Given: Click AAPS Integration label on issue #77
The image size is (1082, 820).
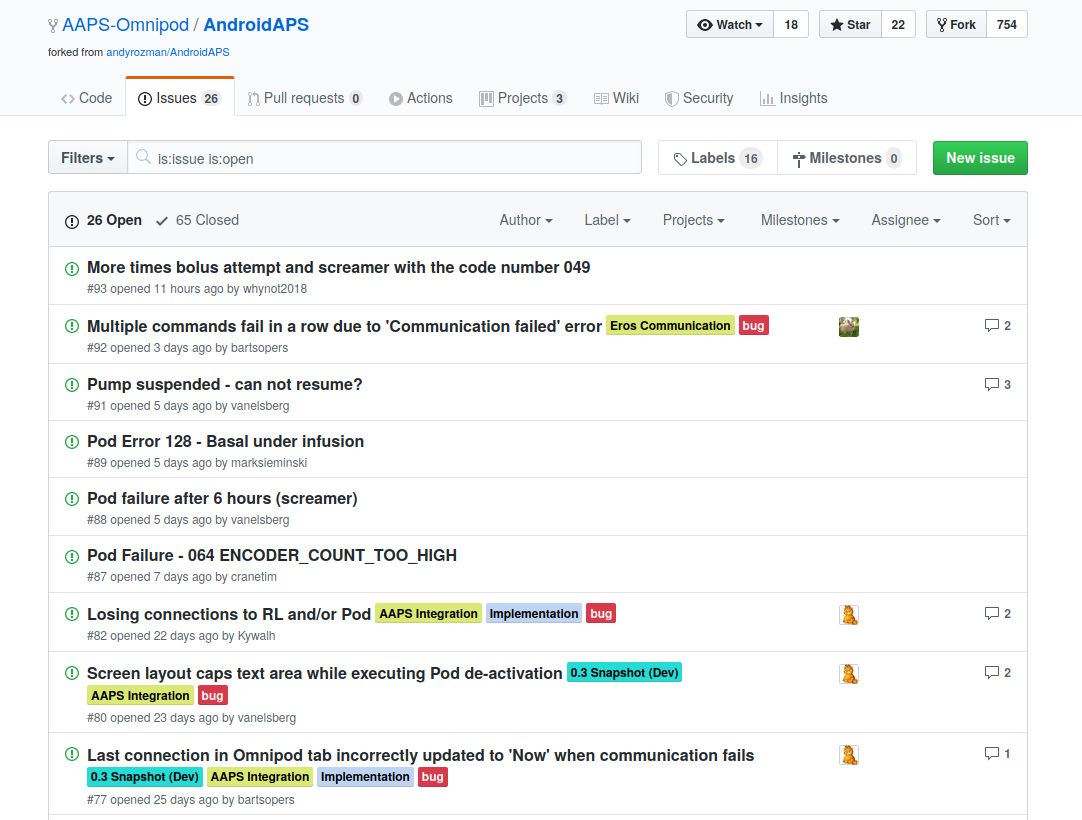Looking at the screenshot, I should 259,777.
